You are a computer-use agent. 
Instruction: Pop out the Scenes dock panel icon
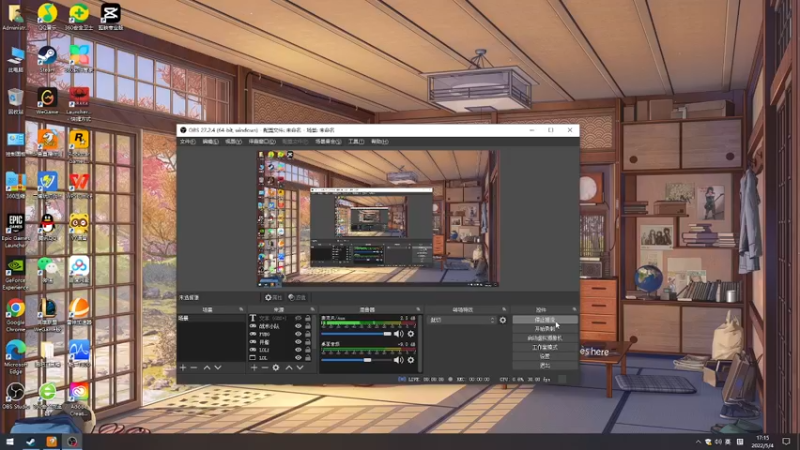coord(241,310)
